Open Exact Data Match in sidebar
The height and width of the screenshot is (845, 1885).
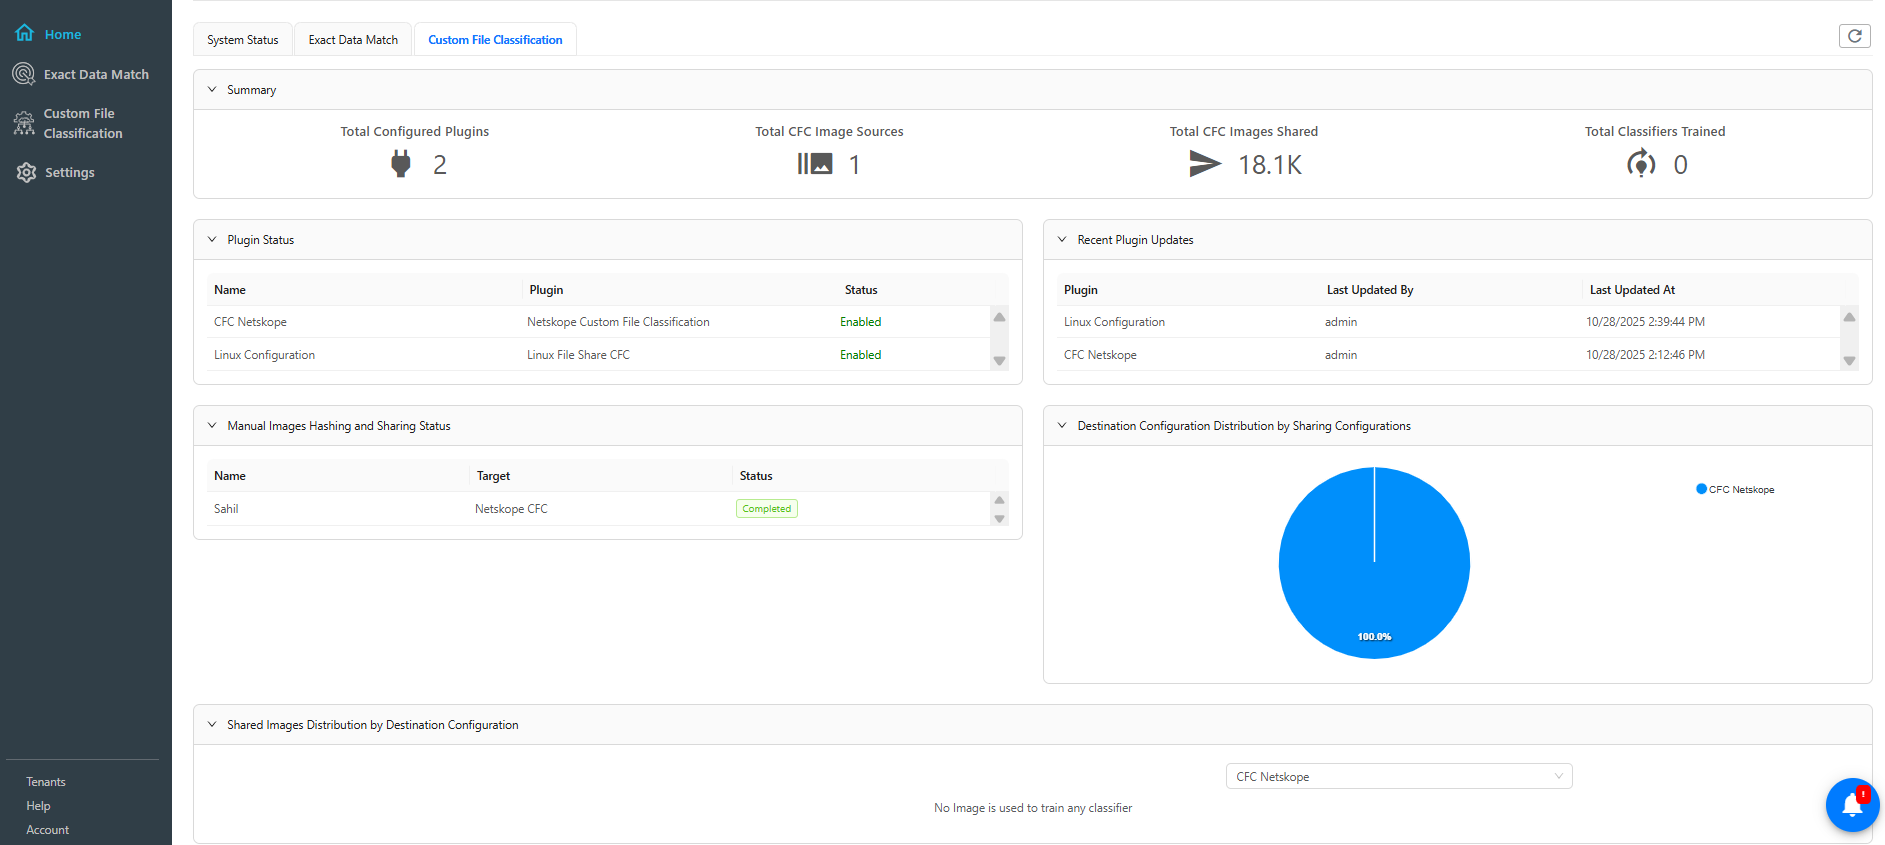point(96,74)
